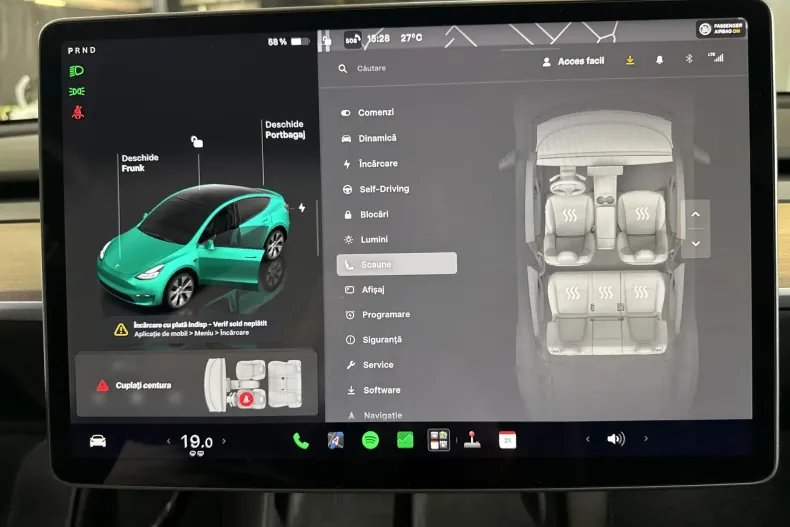Open the Programare settings section
The image size is (790, 527).
(378, 314)
